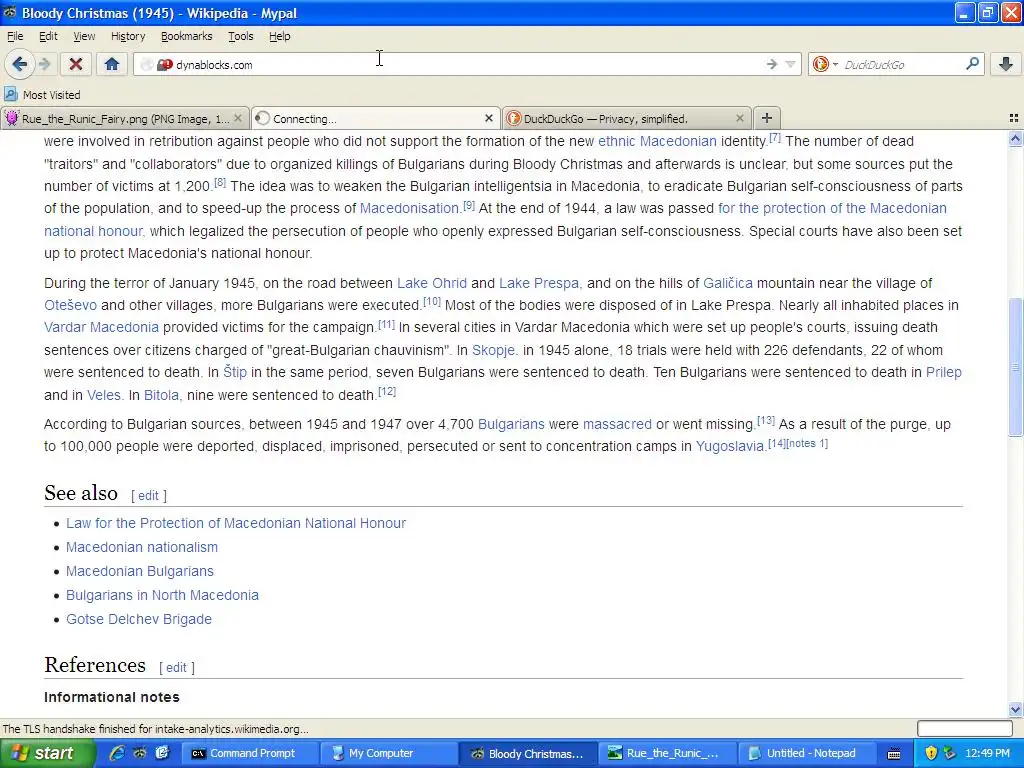
Task: Switch to the DuckDuckGo Privacy tab
Action: click(x=626, y=118)
